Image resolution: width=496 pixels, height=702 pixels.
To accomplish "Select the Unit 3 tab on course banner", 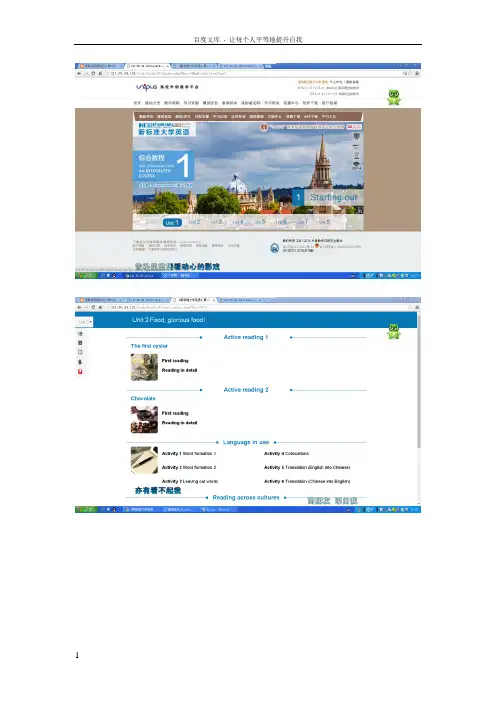I will pos(217,222).
